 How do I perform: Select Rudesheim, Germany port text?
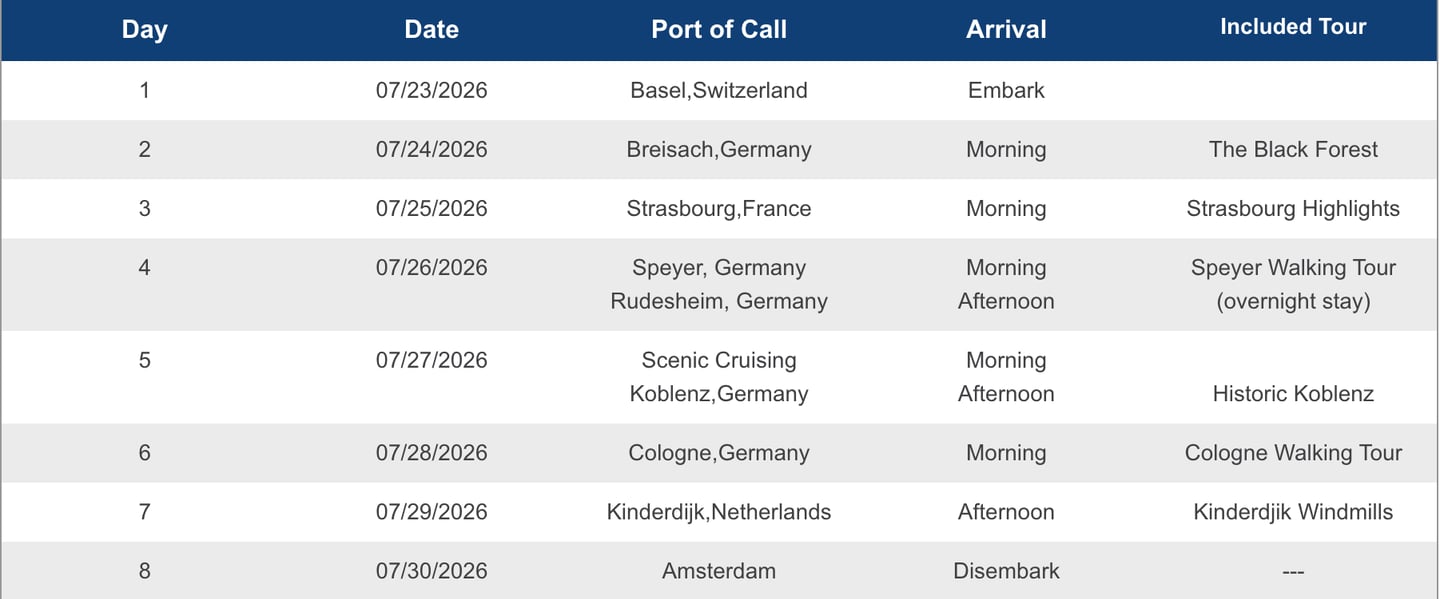(719, 301)
